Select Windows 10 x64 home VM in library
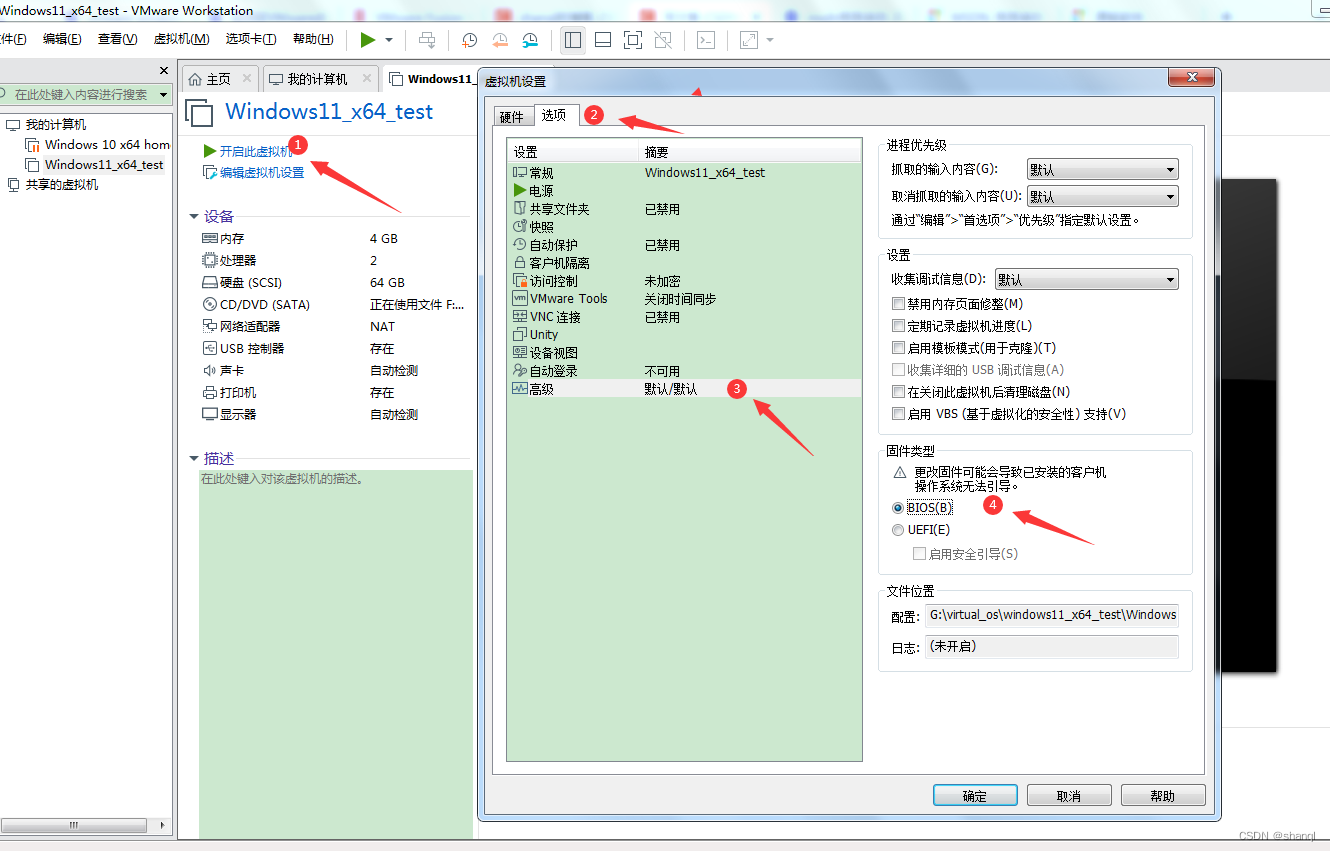Screen dimensions: 1330x851 point(107,145)
